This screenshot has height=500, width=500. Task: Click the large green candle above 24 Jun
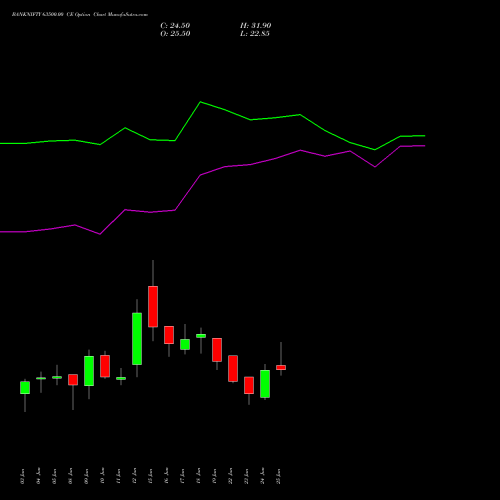tap(265, 384)
